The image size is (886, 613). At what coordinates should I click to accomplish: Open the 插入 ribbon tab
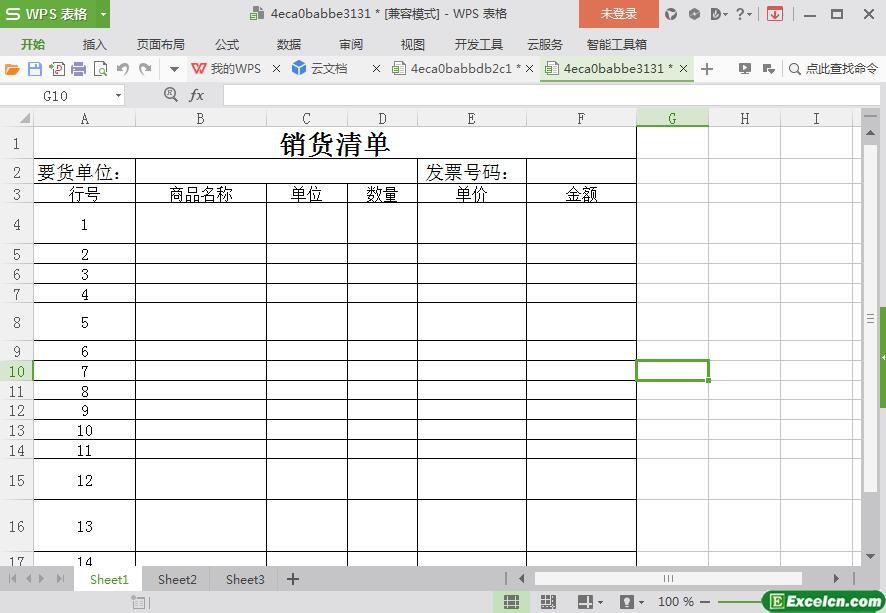coord(94,44)
